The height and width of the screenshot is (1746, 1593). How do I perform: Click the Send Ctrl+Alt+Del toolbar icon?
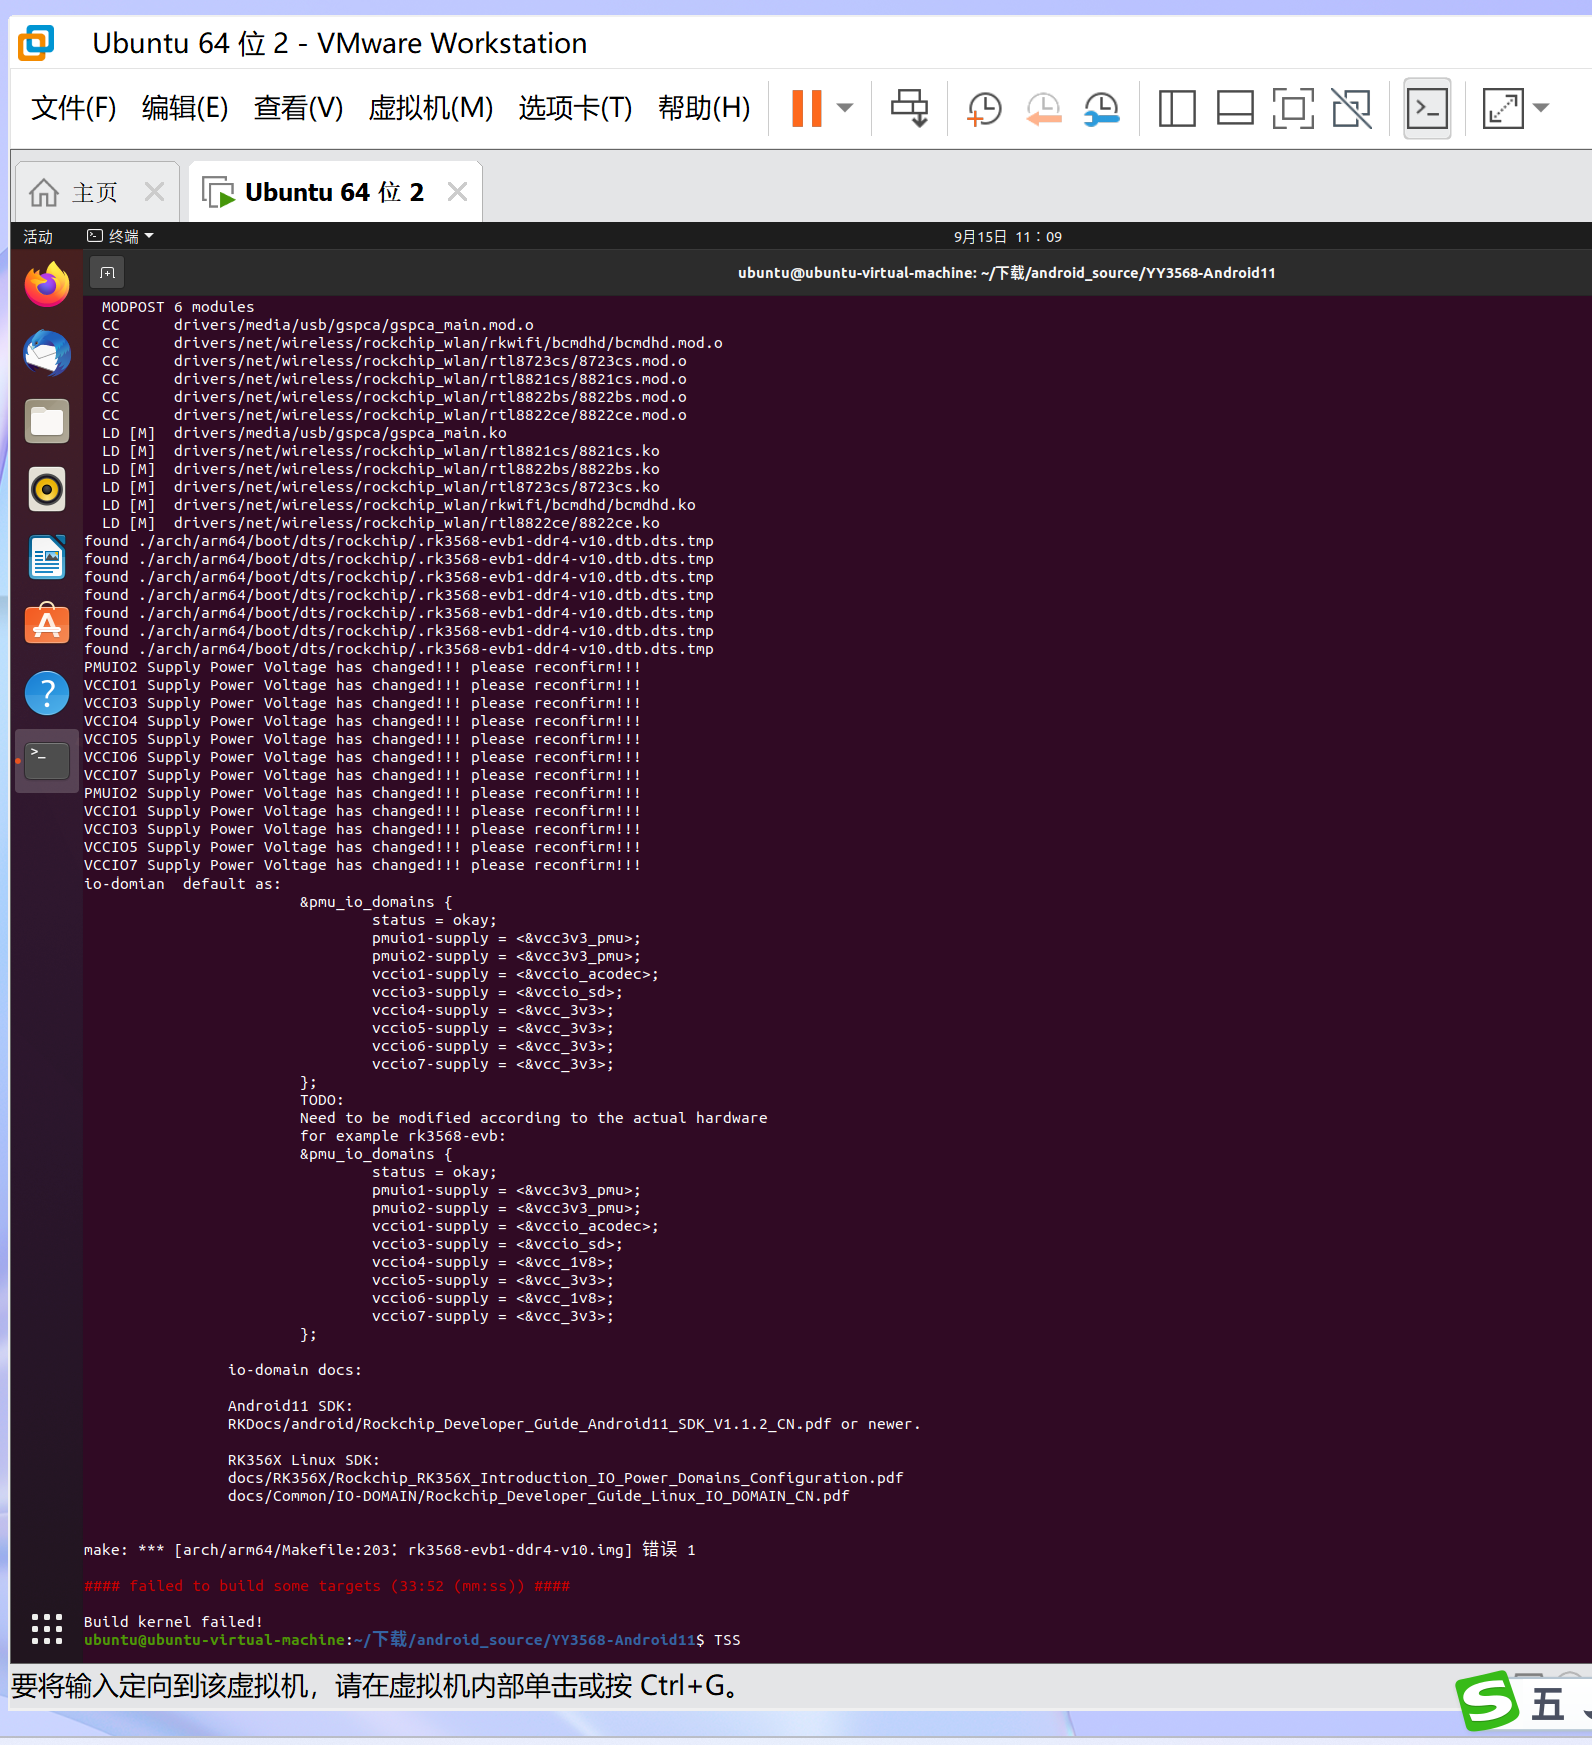pyautogui.click(x=909, y=108)
